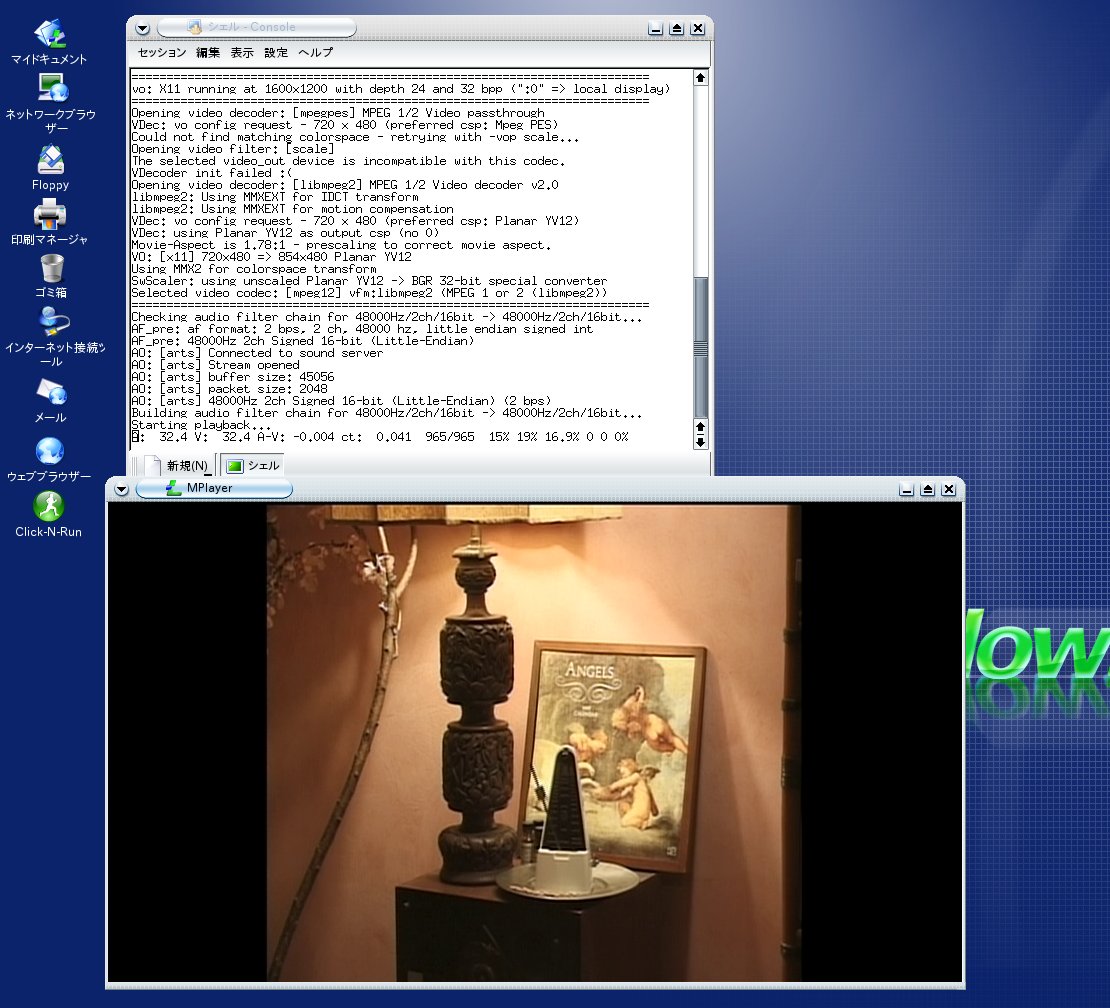Viewport: 1110px width, 1008px height.
Task: Minimize the MPlayer window
Action: [906, 489]
